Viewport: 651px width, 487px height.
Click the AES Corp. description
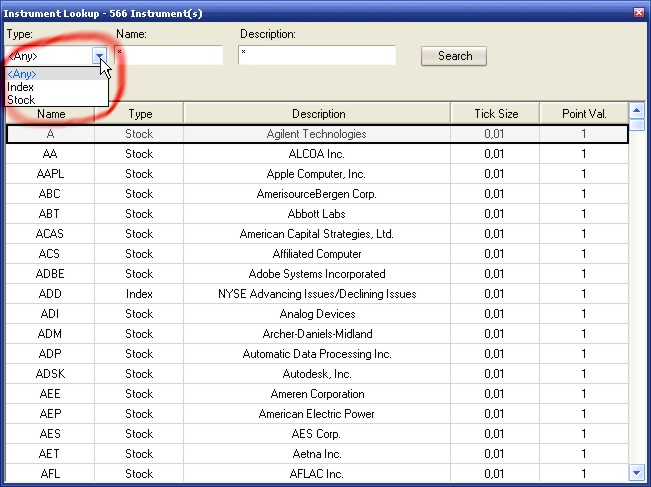click(x=316, y=433)
